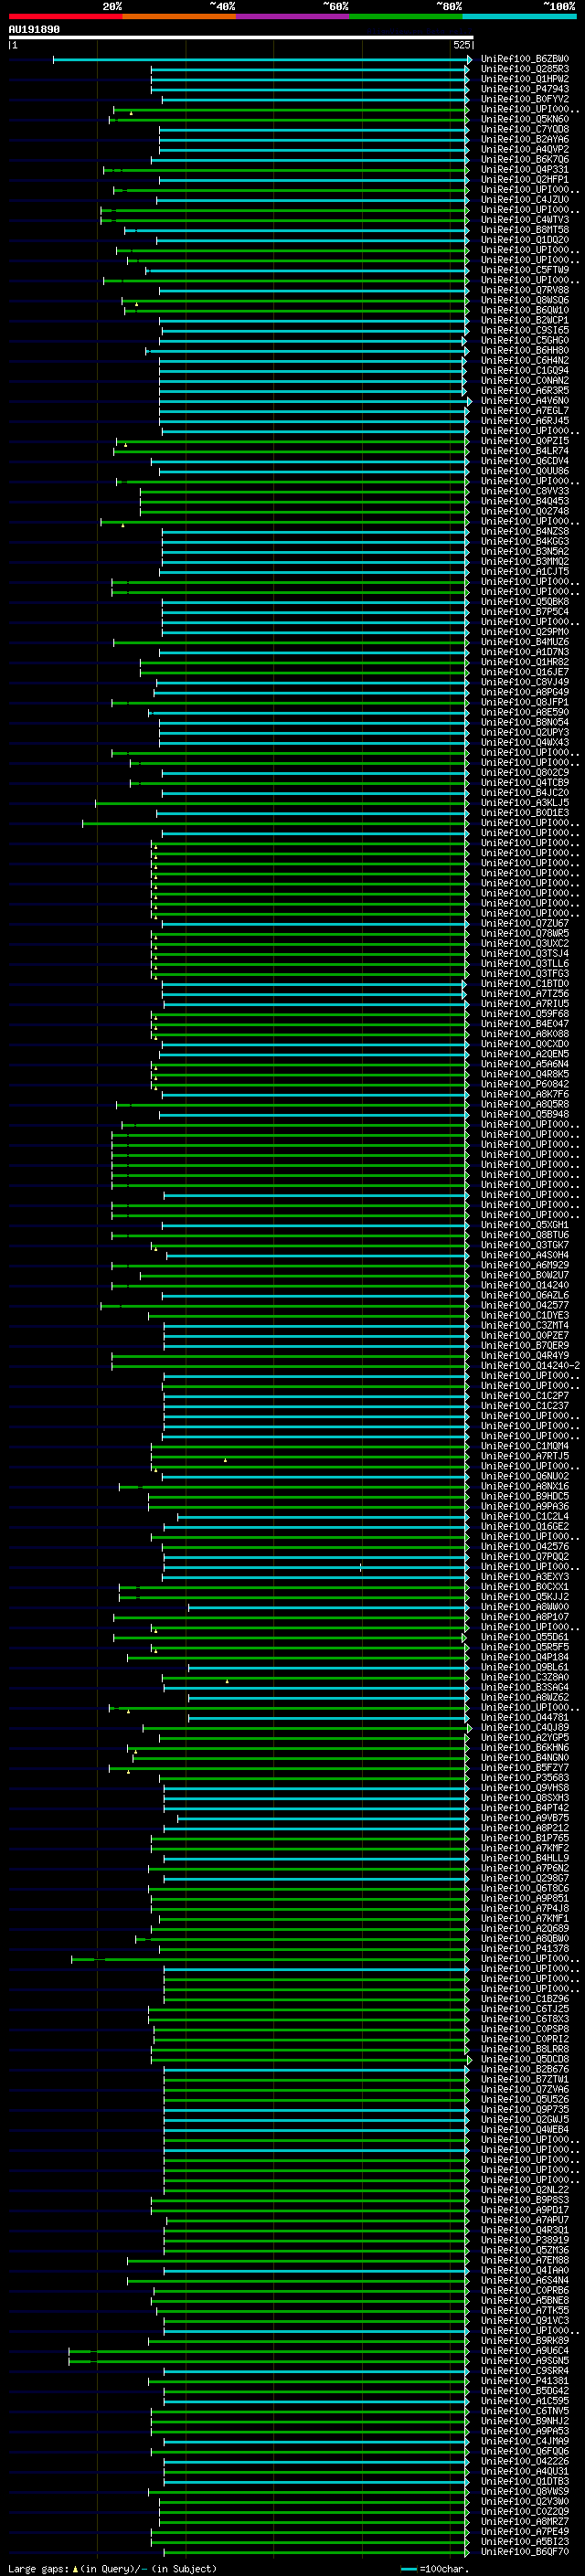The height and width of the screenshot is (2576, 585).
Task: Select the UniRef100_A4QVP2 label
Action: (525, 150)
